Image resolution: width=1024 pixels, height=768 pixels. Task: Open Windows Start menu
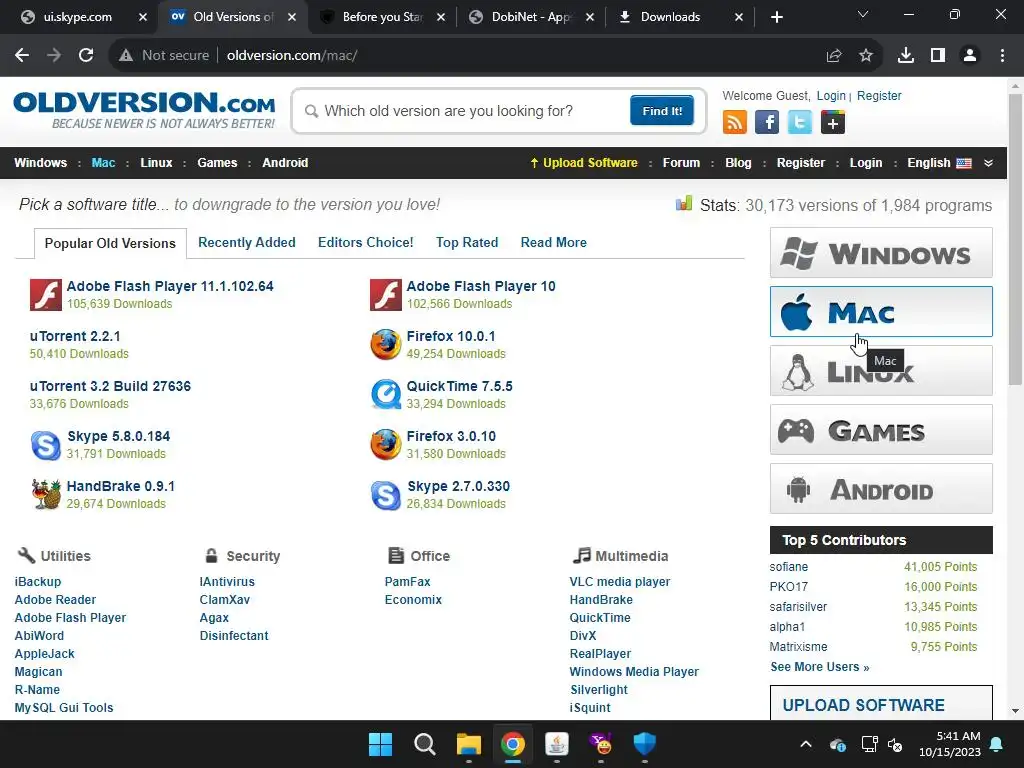tap(380, 744)
